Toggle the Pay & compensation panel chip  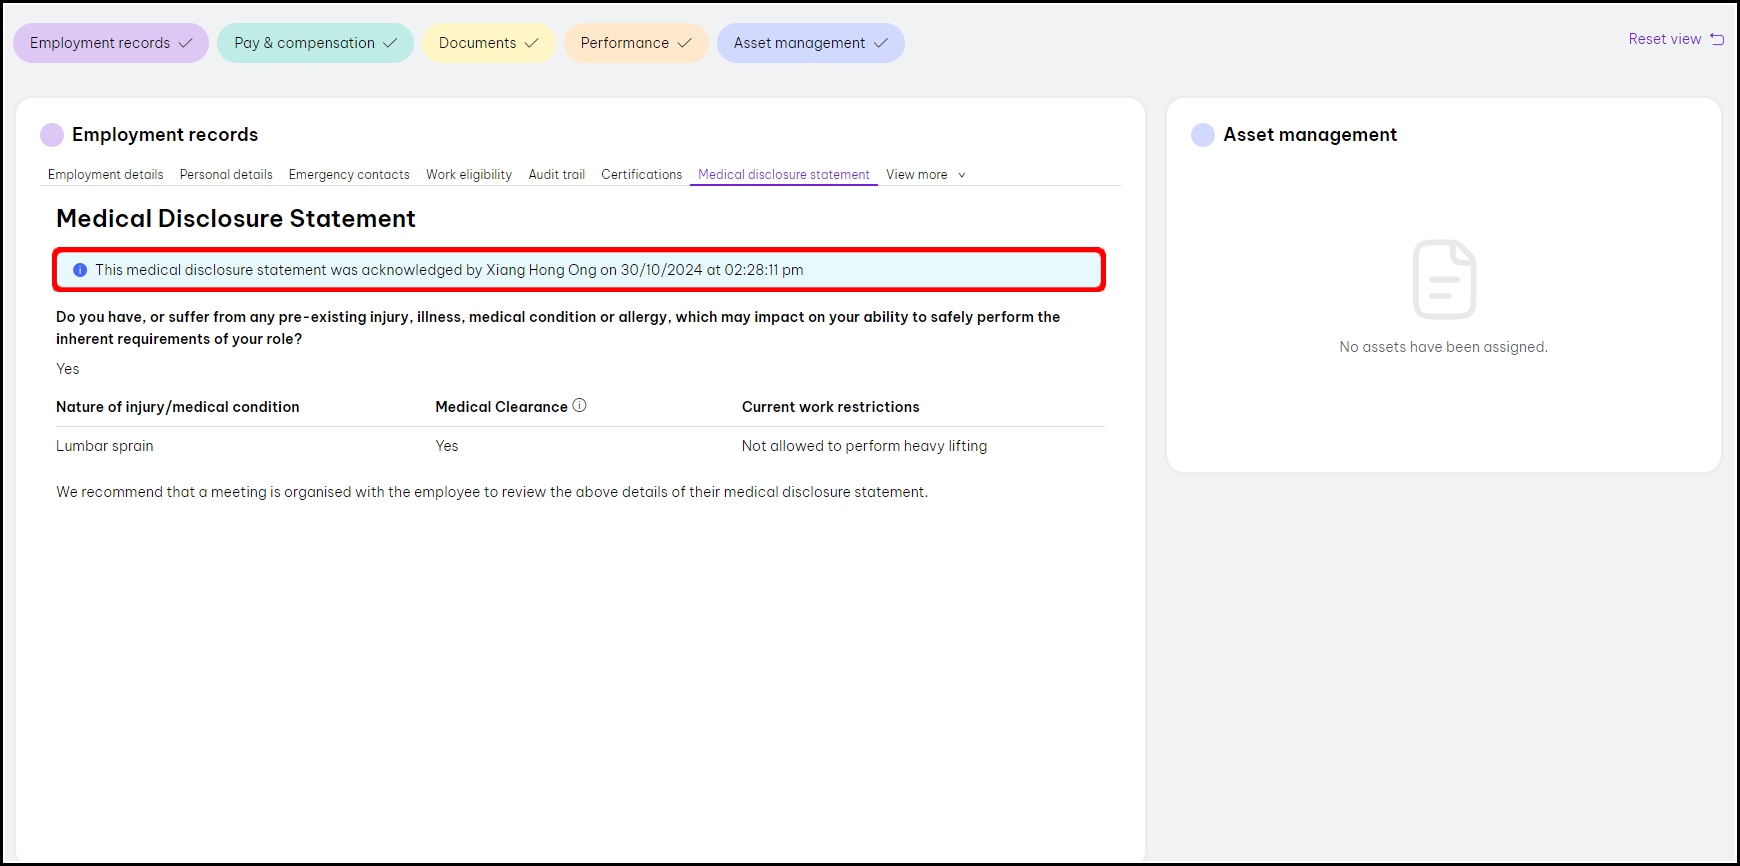click(x=315, y=43)
